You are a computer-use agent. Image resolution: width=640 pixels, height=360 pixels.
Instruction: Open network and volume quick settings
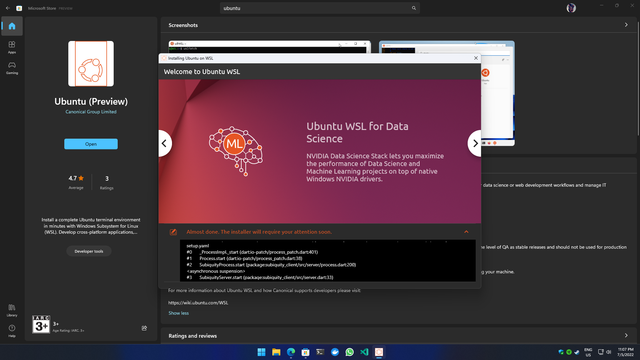(604, 352)
